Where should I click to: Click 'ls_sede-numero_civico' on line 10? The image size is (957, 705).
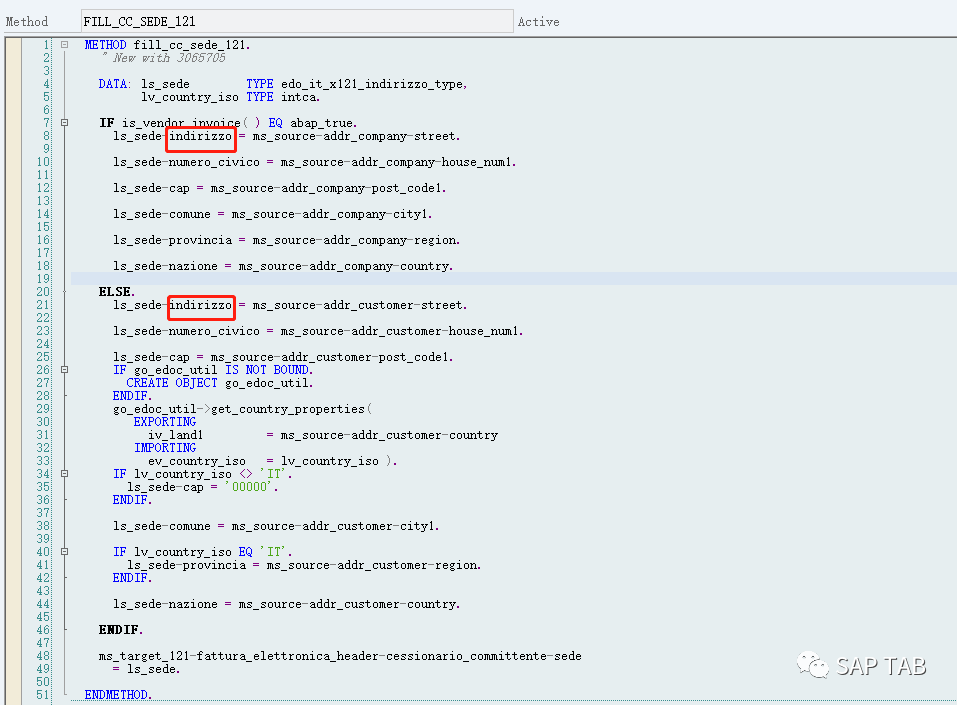(x=186, y=162)
